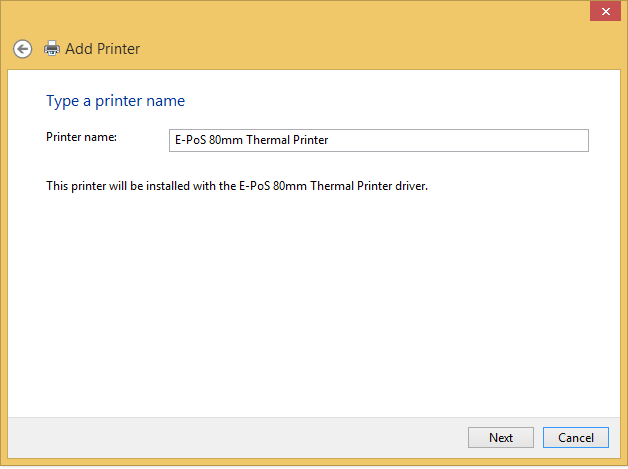Click the "Type a printer name" heading
628x469 pixels.
tap(115, 101)
